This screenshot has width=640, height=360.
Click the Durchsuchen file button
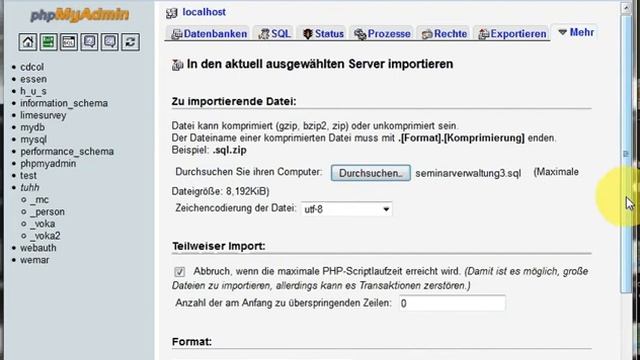[x=371, y=173]
